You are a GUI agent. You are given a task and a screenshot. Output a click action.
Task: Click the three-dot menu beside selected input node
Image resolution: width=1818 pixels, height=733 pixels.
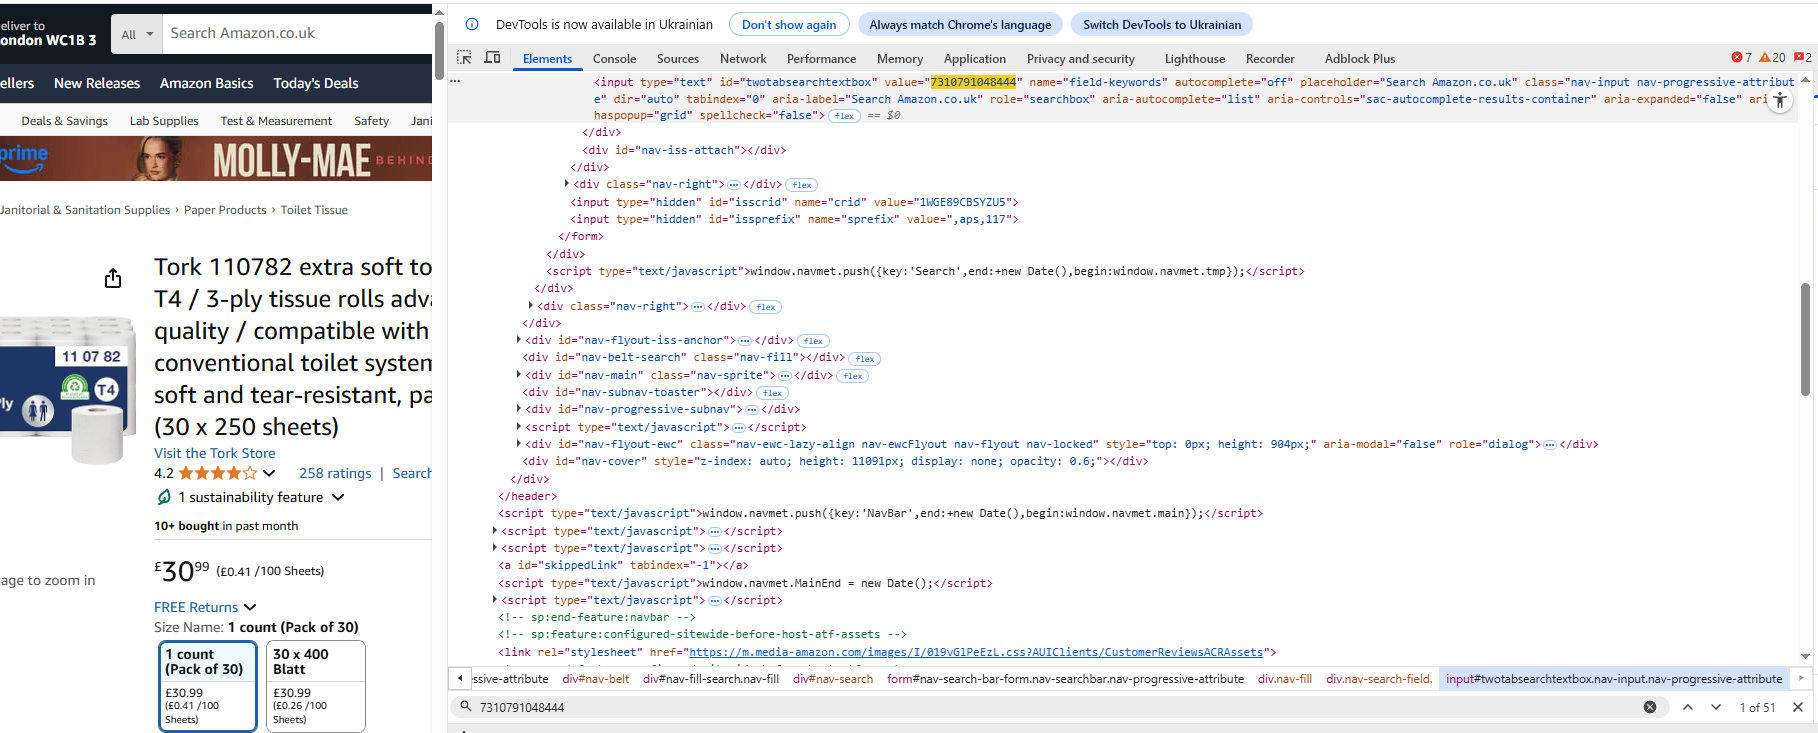[x=455, y=81]
